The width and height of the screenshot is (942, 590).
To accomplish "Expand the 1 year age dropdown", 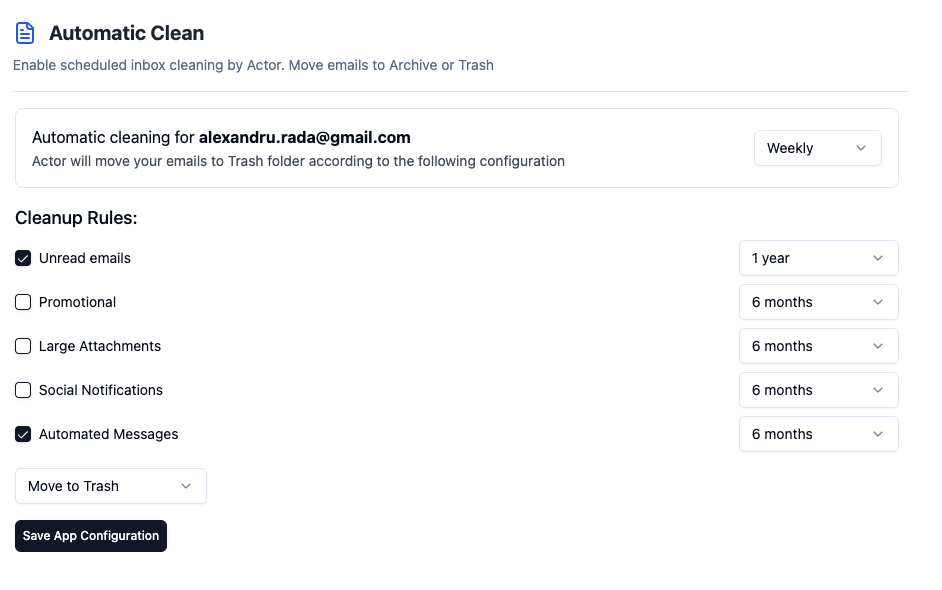I will pyautogui.click(x=818, y=258).
